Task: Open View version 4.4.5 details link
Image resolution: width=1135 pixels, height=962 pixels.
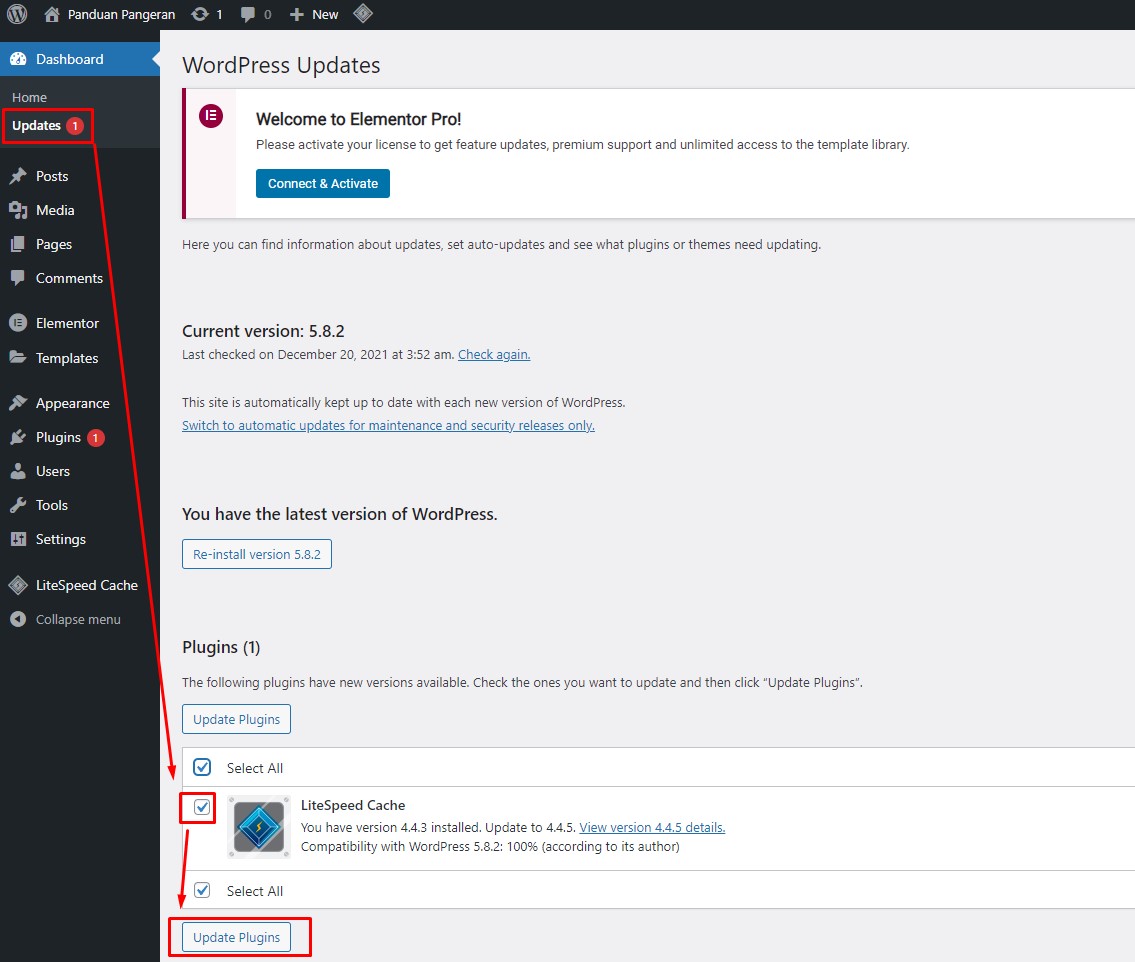Action: (652, 827)
